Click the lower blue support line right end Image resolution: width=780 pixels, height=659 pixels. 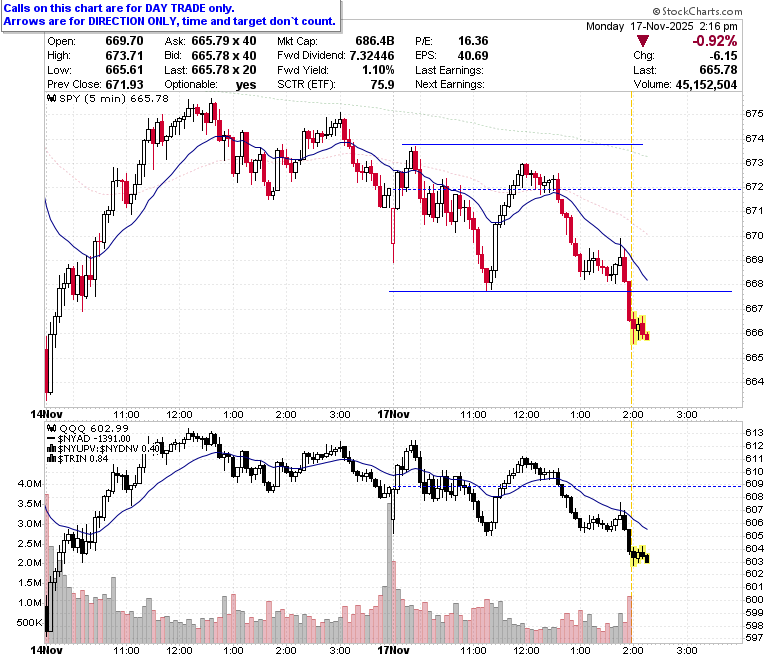pyautogui.click(x=727, y=291)
